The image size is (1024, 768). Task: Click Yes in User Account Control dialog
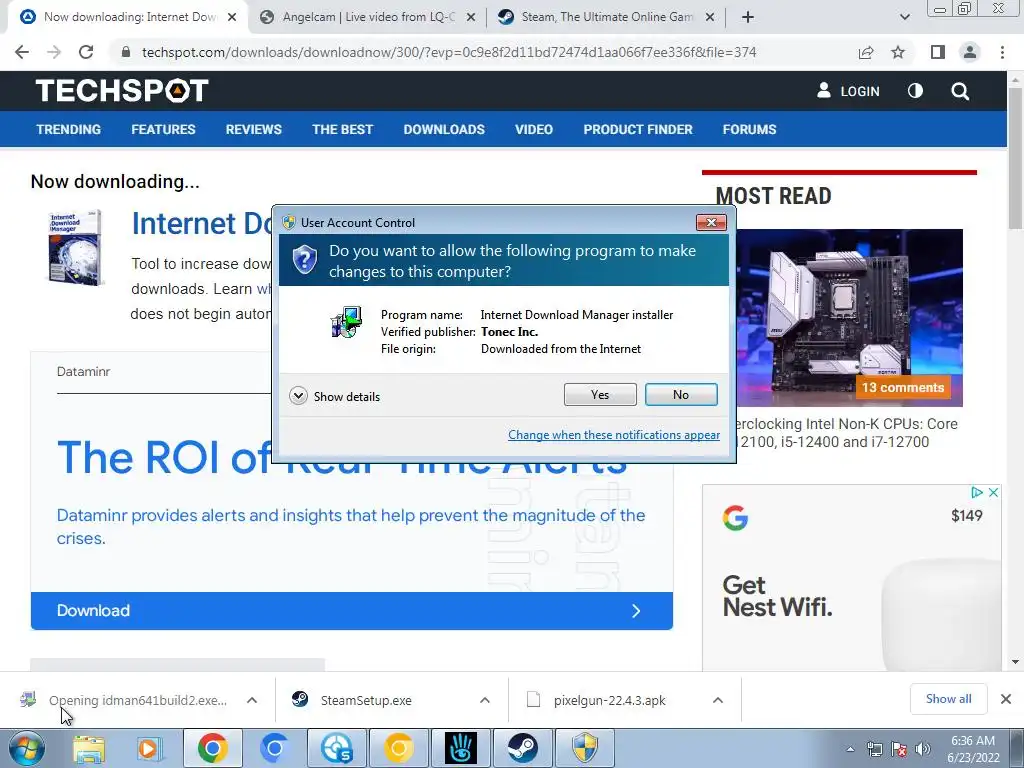pyautogui.click(x=600, y=394)
